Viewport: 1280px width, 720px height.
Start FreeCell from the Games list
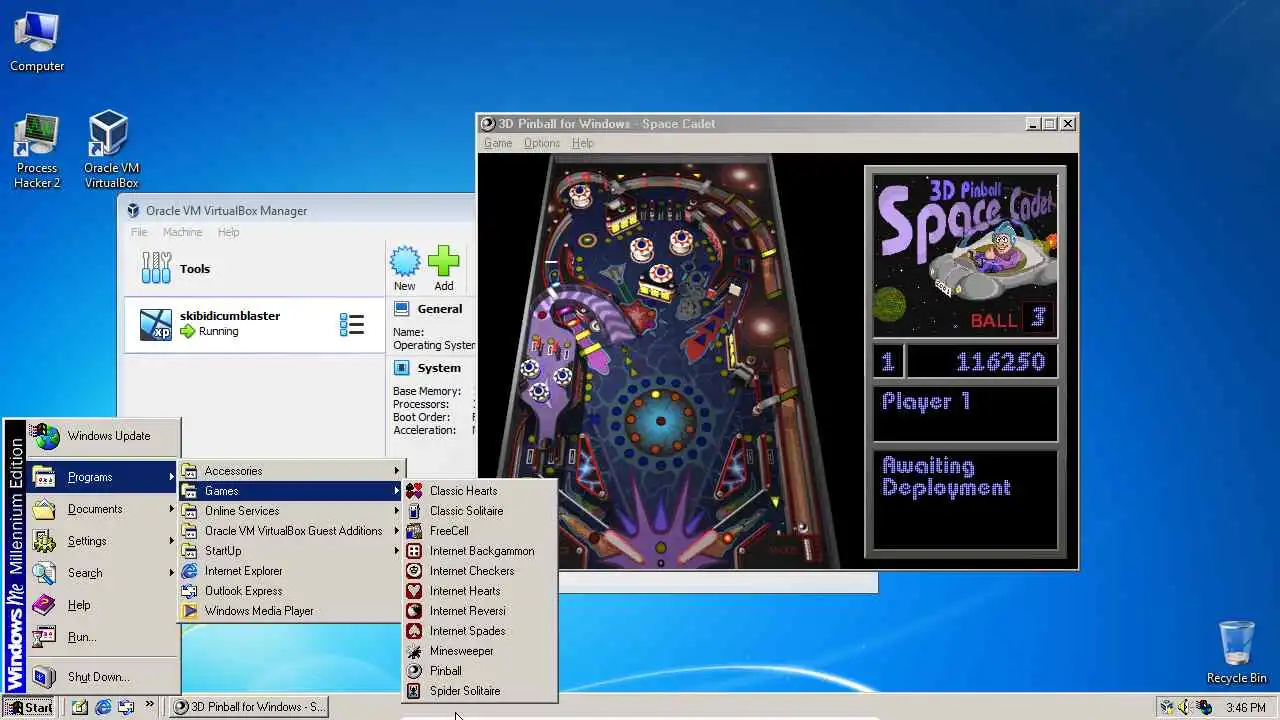479,531
